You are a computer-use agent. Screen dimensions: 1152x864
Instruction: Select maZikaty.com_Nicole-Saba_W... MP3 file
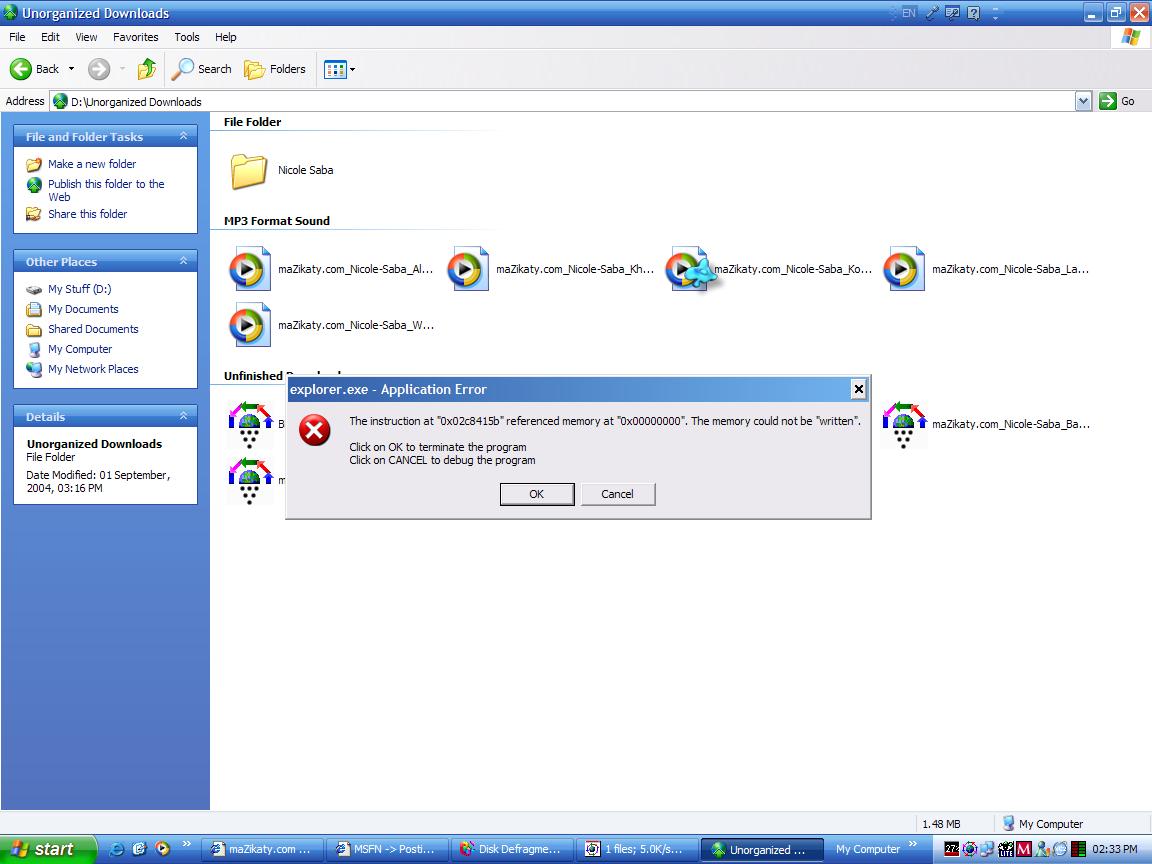331,325
